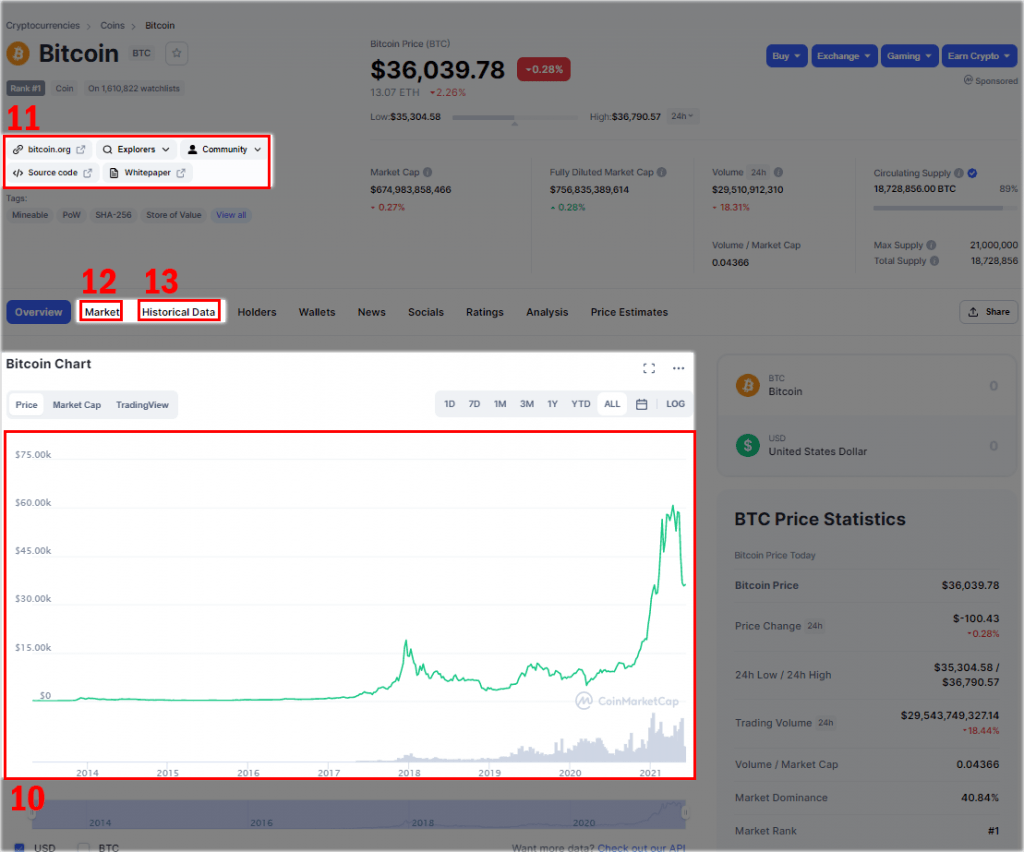Open the Earn Crypto dropdown
The image size is (1024, 852).
coord(980,56)
